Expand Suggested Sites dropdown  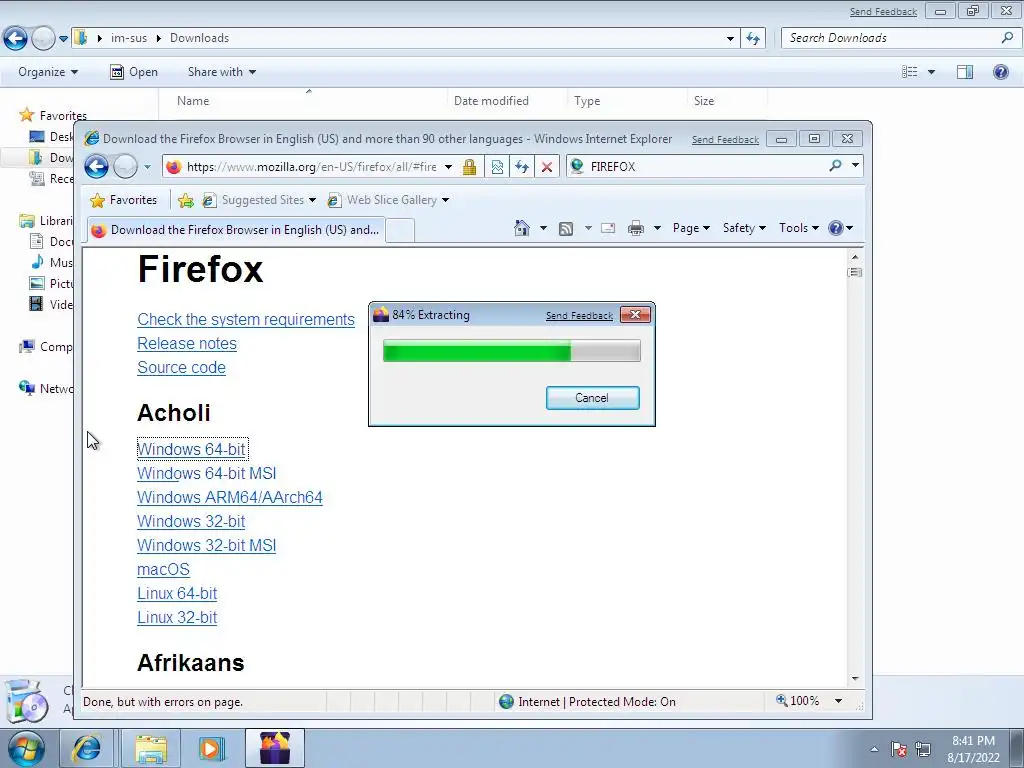(x=312, y=200)
